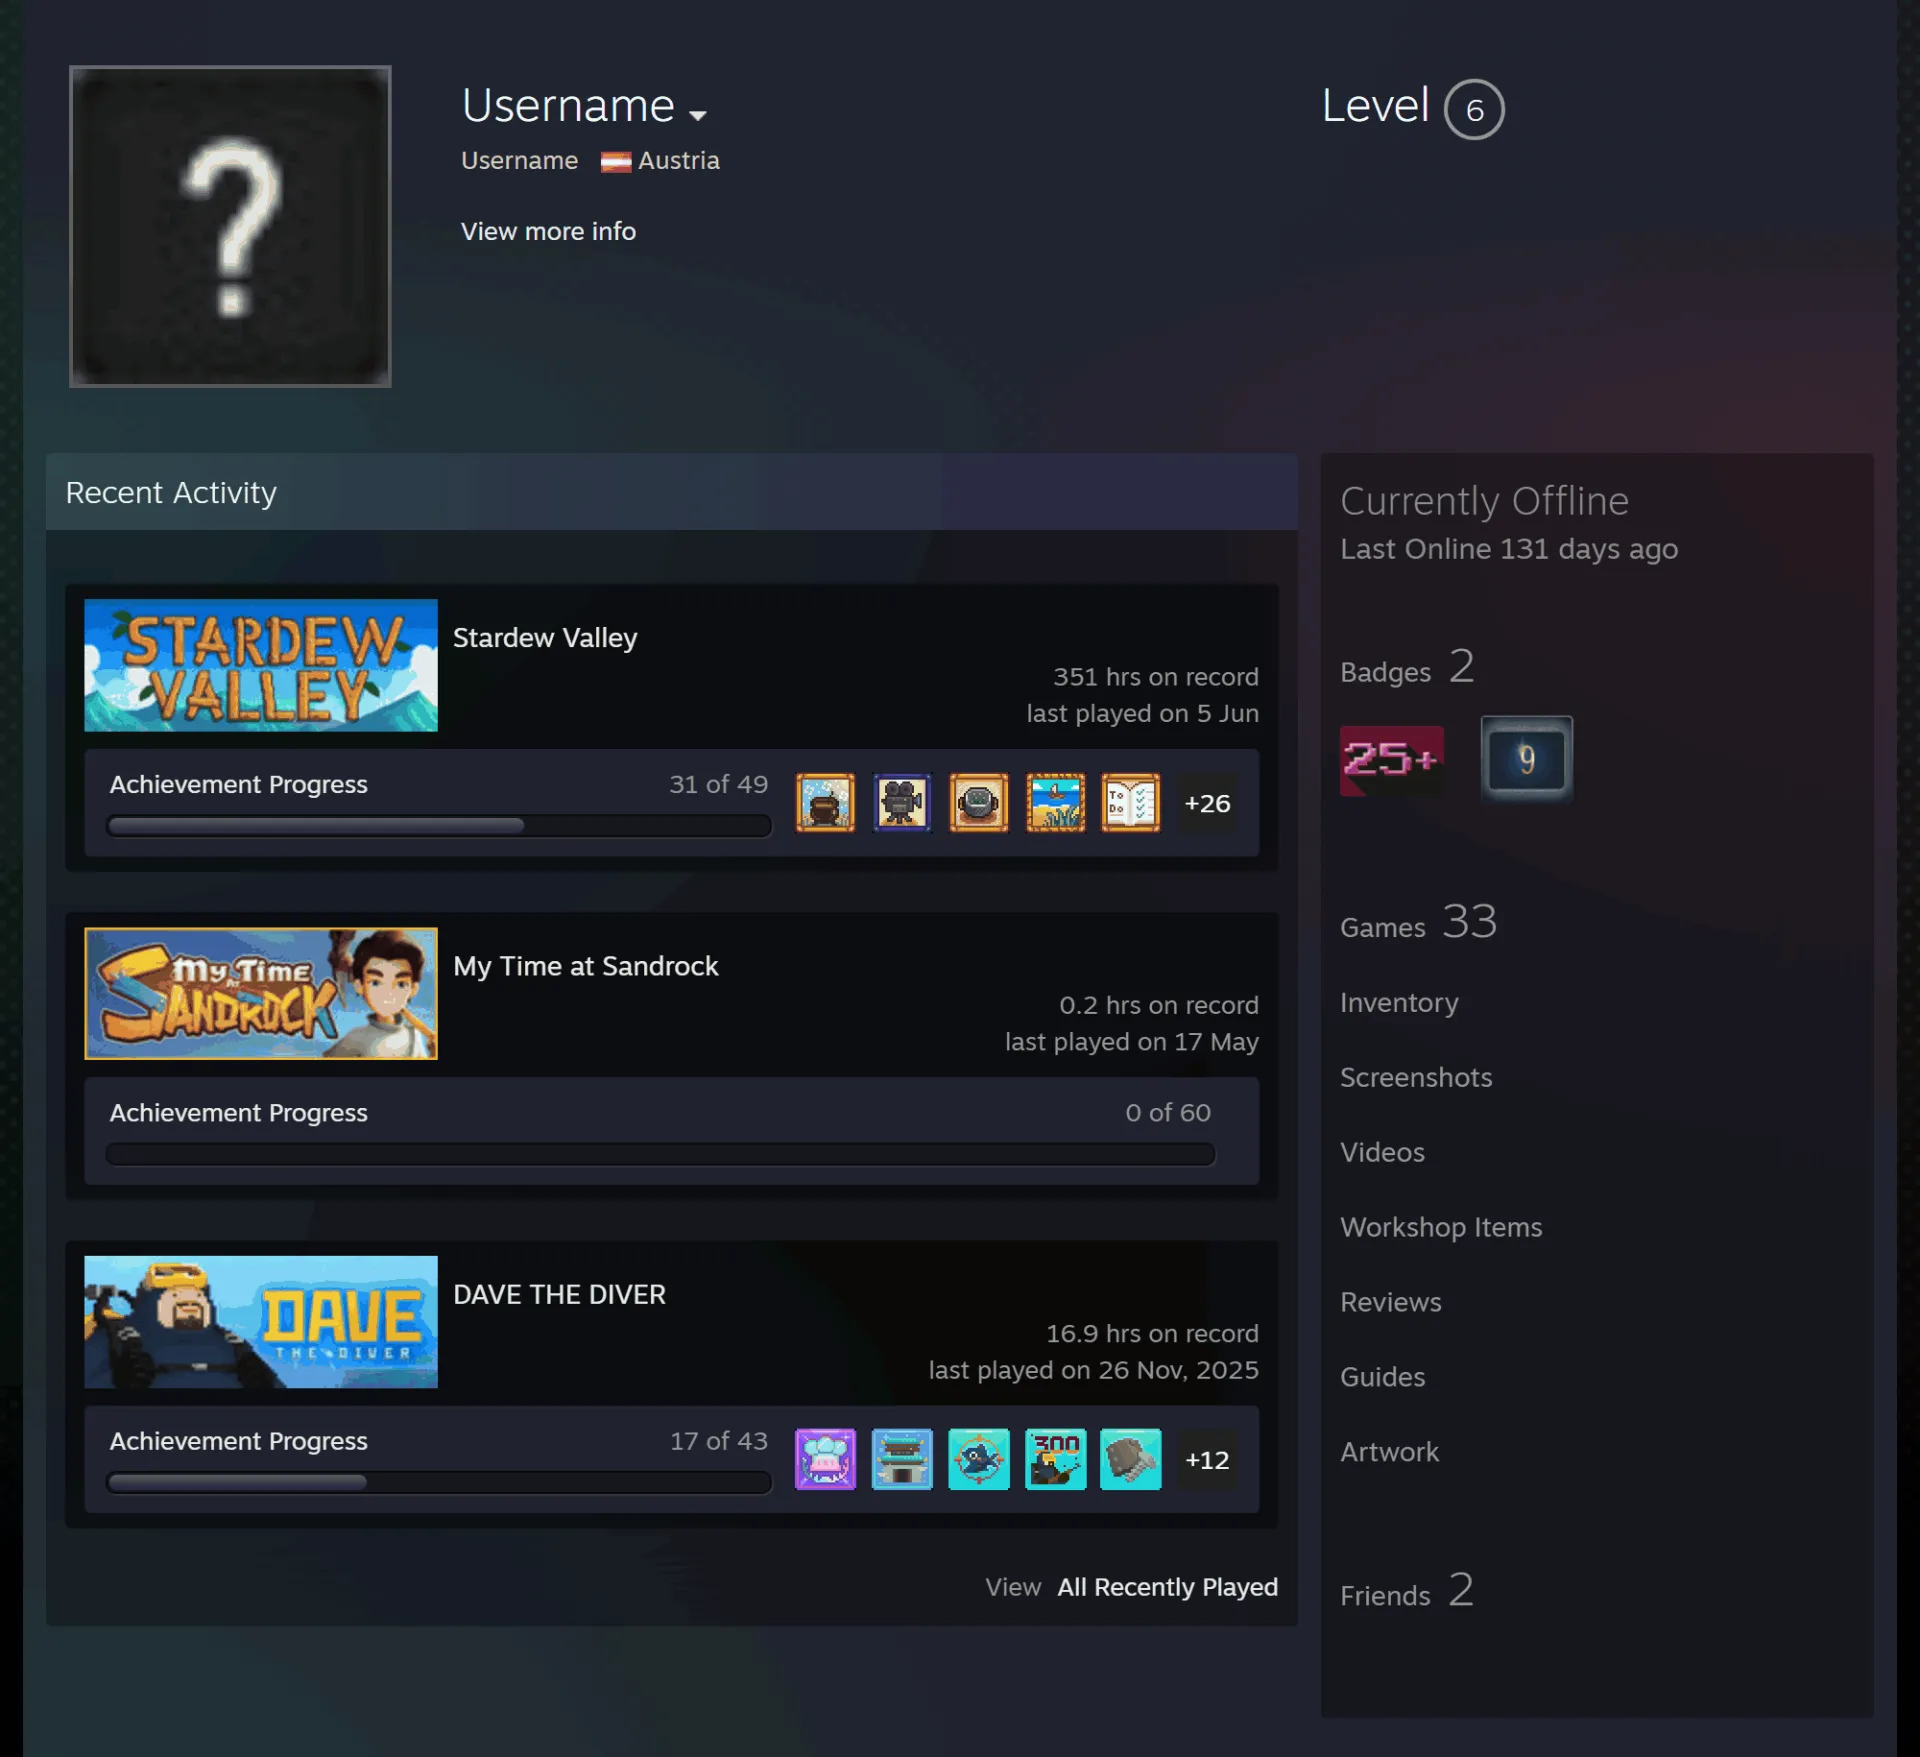The width and height of the screenshot is (1920, 1757).
Task: Open the My Time at Sandrock banner
Action: 261,993
